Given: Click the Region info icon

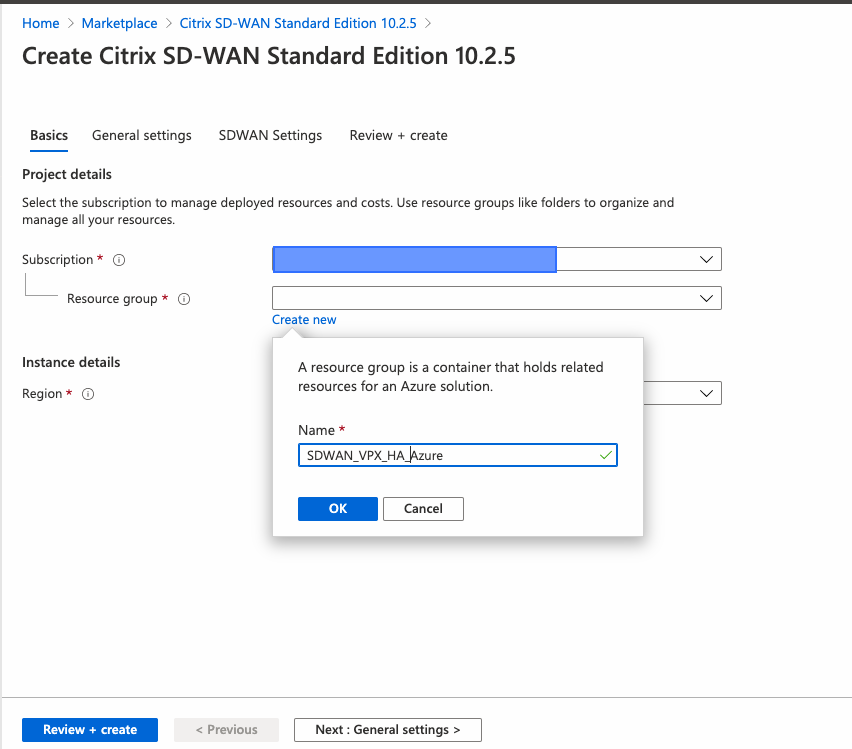Looking at the screenshot, I should 88,394.
